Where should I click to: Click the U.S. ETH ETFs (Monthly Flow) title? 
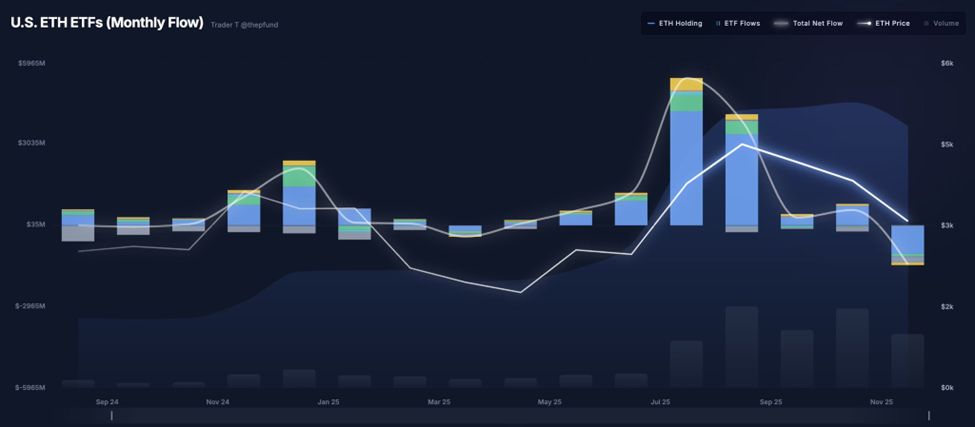pyautogui.click(x=107, y=23)
